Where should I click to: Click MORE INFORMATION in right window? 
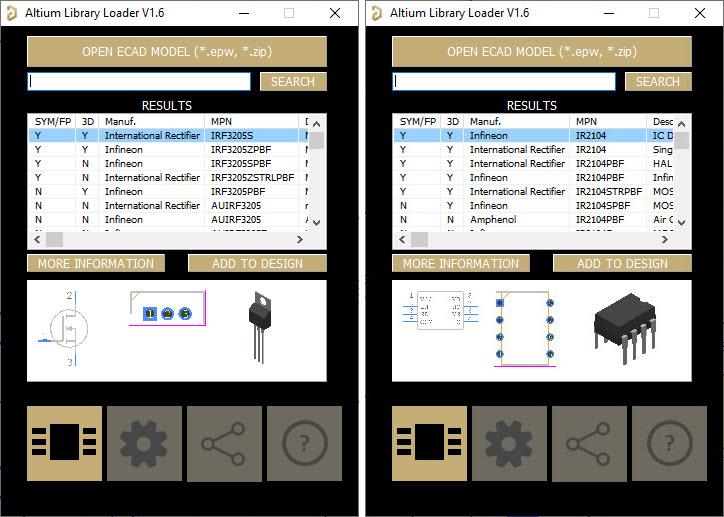pos(461,263)
